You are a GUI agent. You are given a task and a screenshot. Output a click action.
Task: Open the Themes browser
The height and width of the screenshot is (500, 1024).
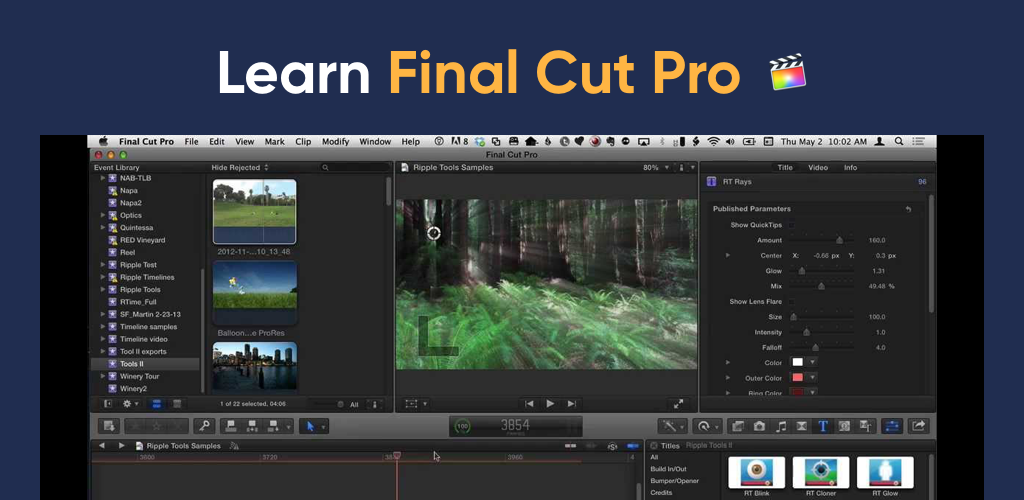865,426
